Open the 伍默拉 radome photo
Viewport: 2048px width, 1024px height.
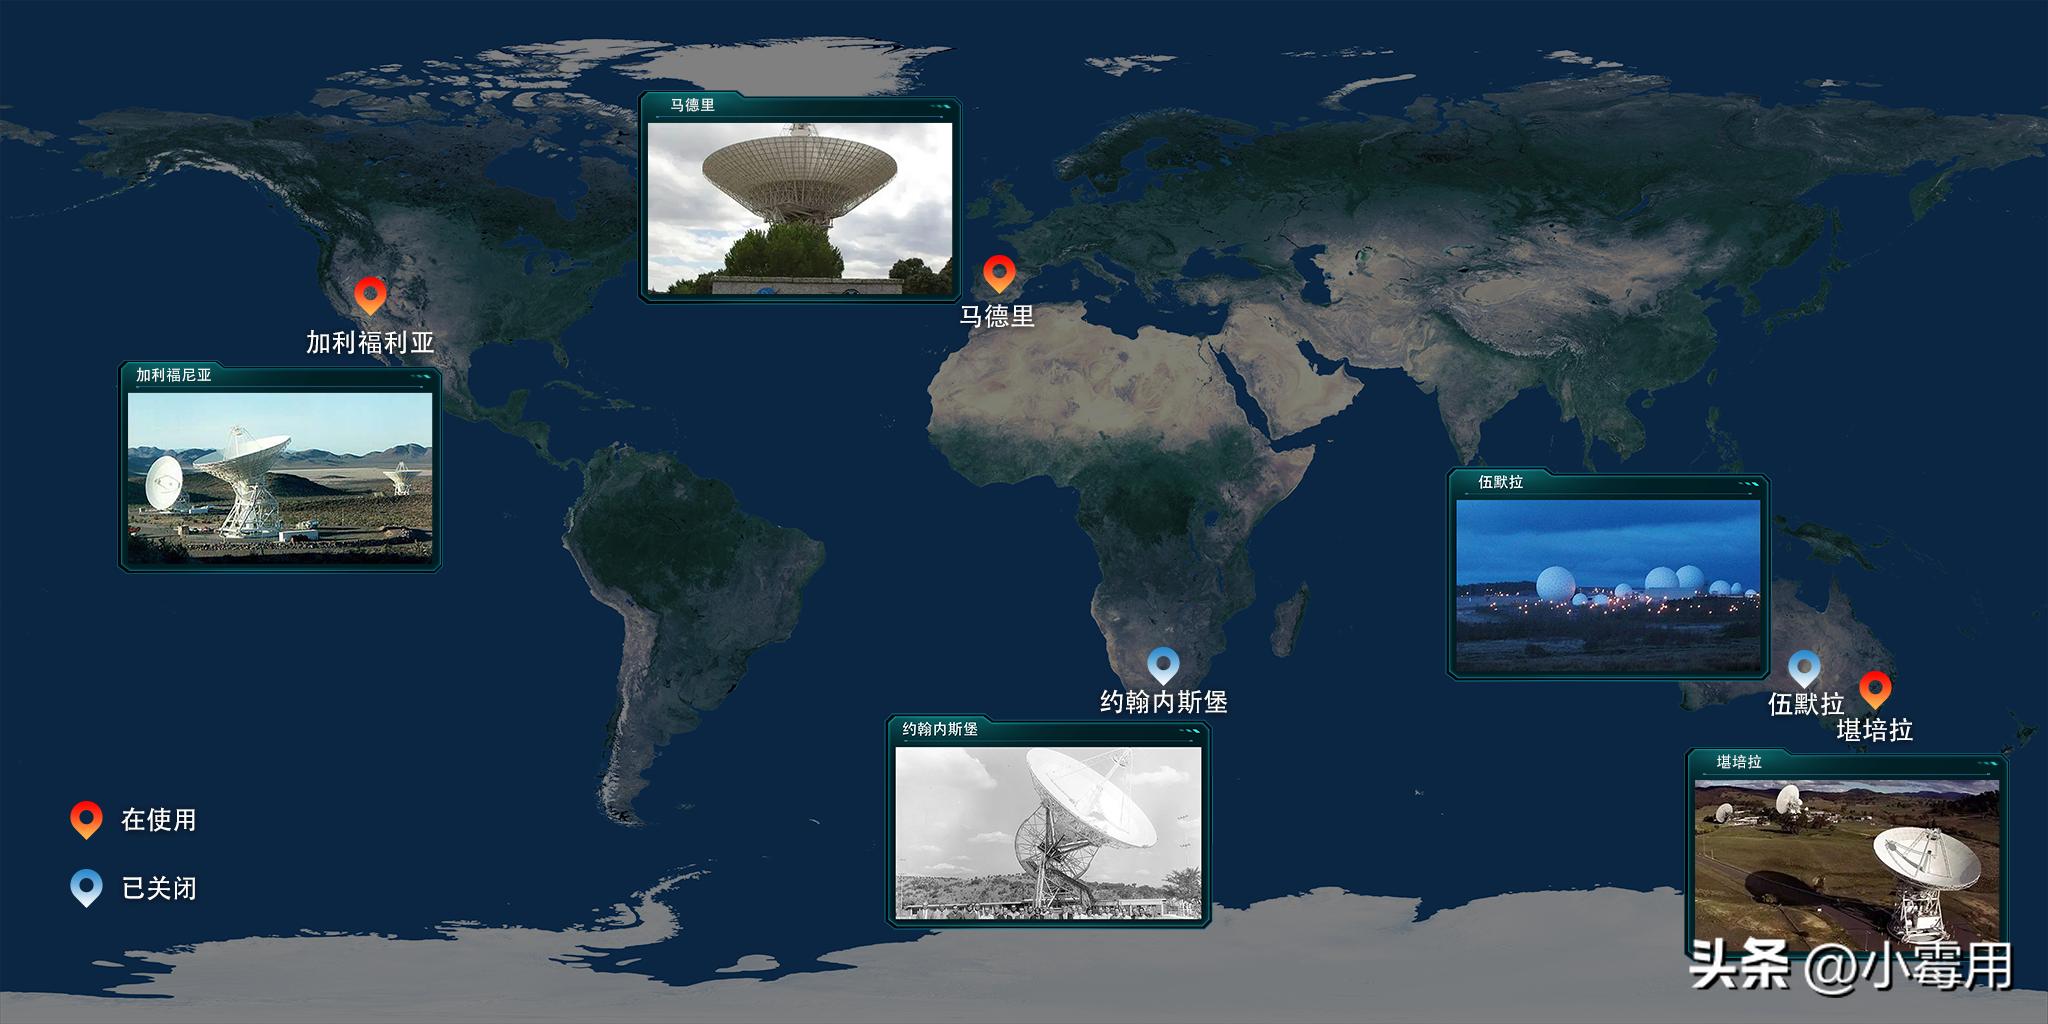pyautogui.click(x=1608, y=586)
